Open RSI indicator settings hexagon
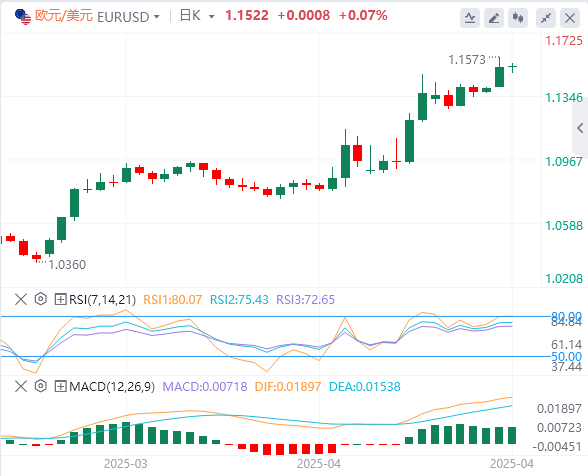The height and width of the screenshot is (476, 588). click(40, 299)
